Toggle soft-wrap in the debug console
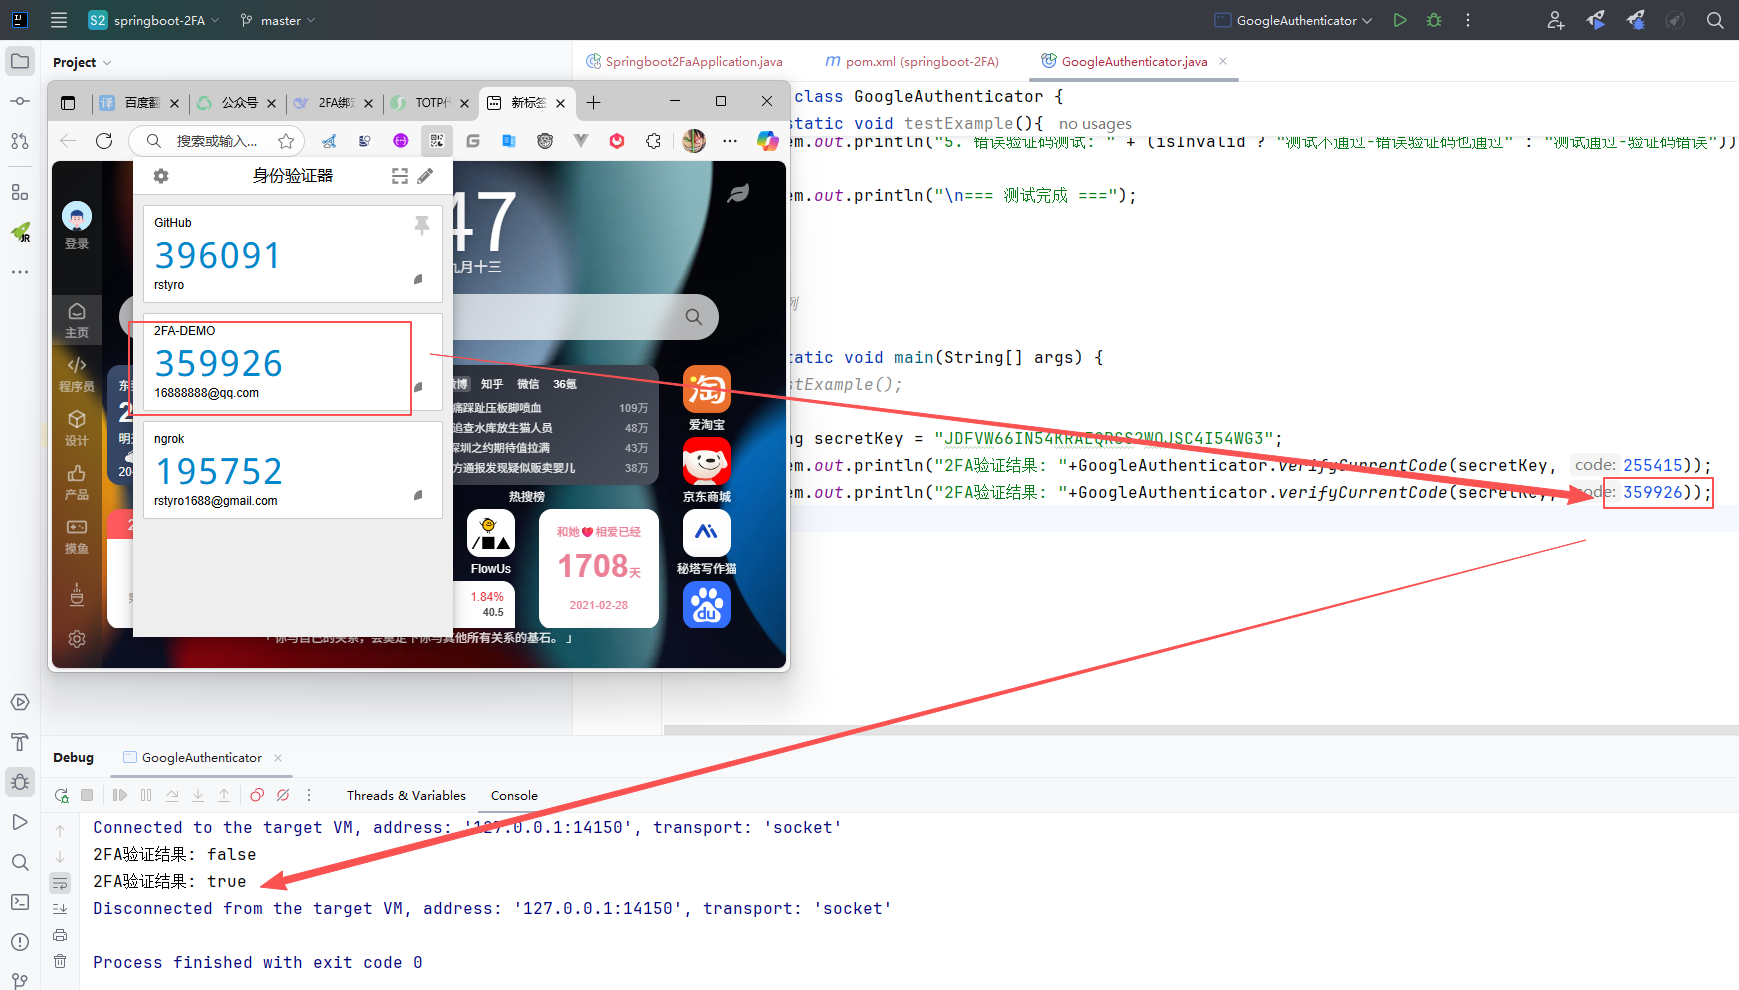Image resolution: width=1739 pixels, height=990 pixels. [x=60, y=883]
